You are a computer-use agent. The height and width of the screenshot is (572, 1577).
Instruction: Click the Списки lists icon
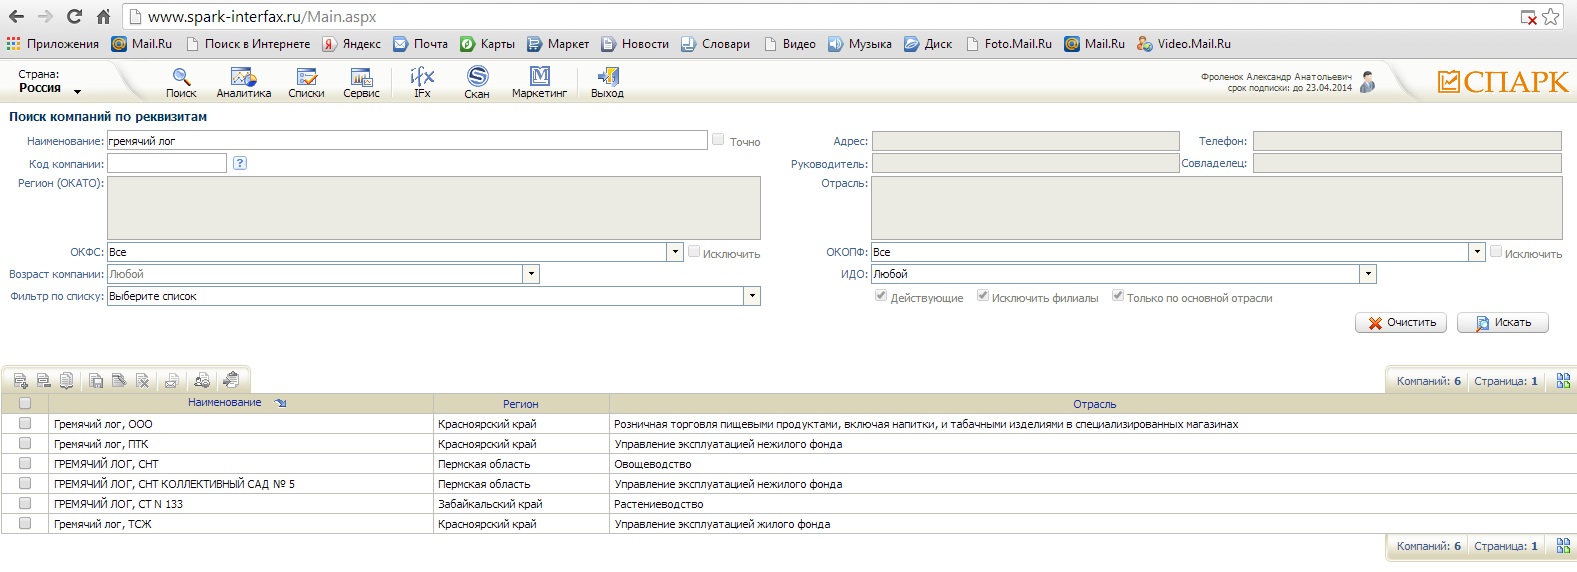(x=306, y=78)
